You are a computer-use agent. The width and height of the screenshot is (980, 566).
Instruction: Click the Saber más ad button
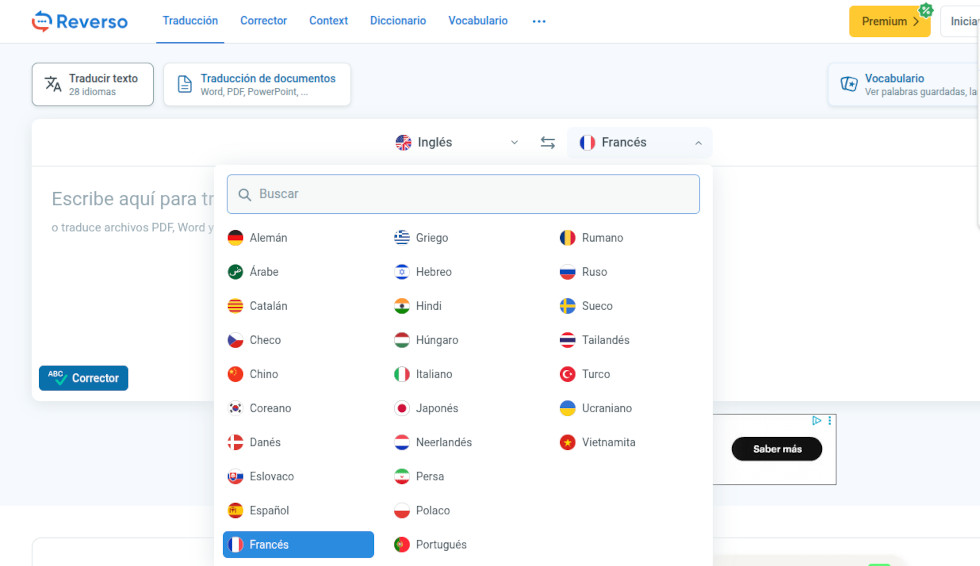(776, 449)
